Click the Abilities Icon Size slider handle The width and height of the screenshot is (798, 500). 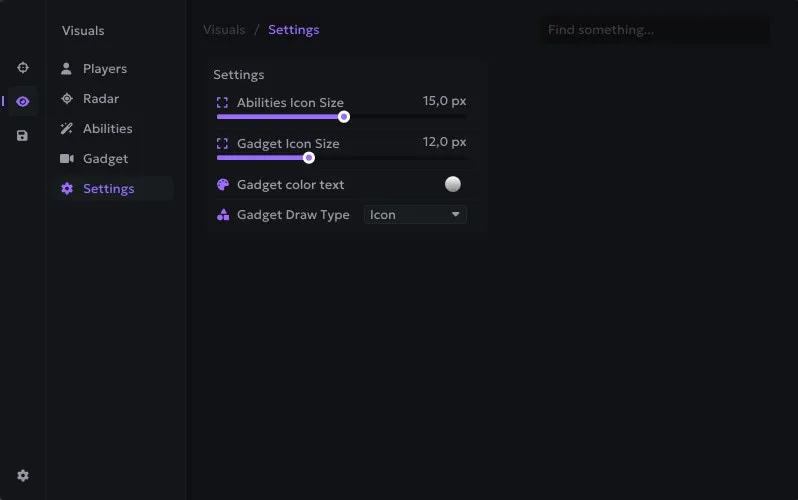point(344,117)
